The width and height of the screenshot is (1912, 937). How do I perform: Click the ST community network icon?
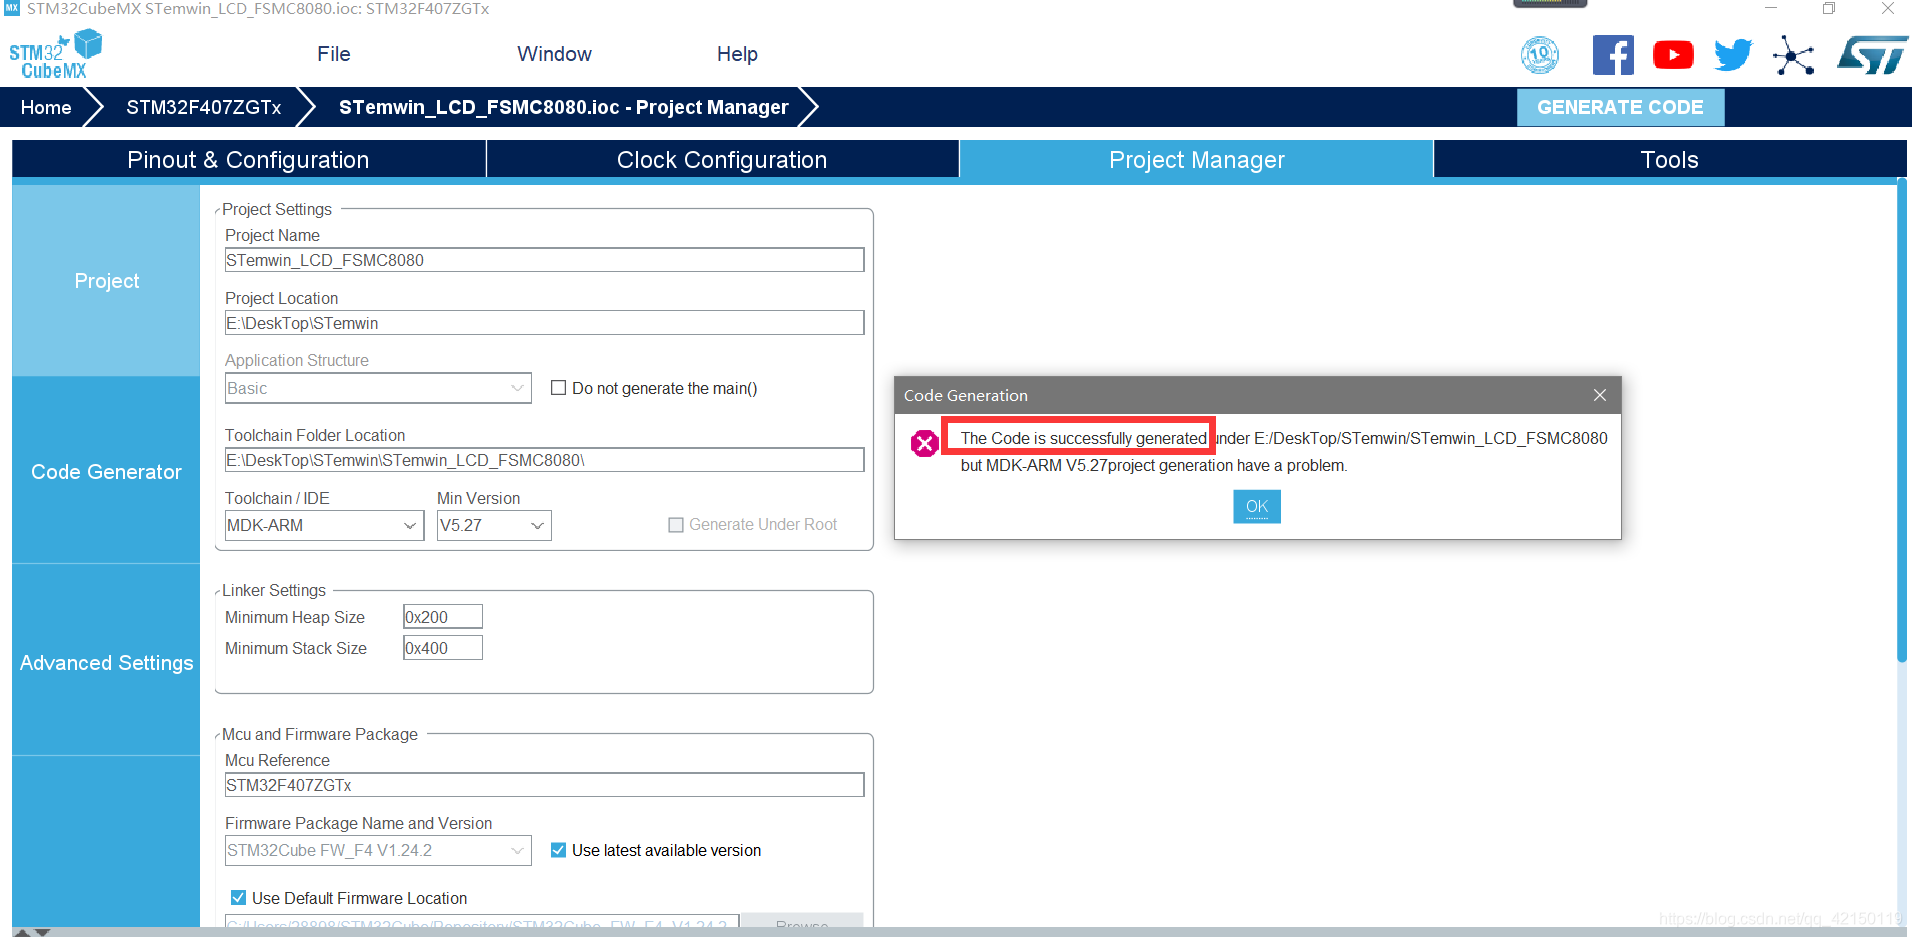pyautogui.click(x=1794, y=55)
